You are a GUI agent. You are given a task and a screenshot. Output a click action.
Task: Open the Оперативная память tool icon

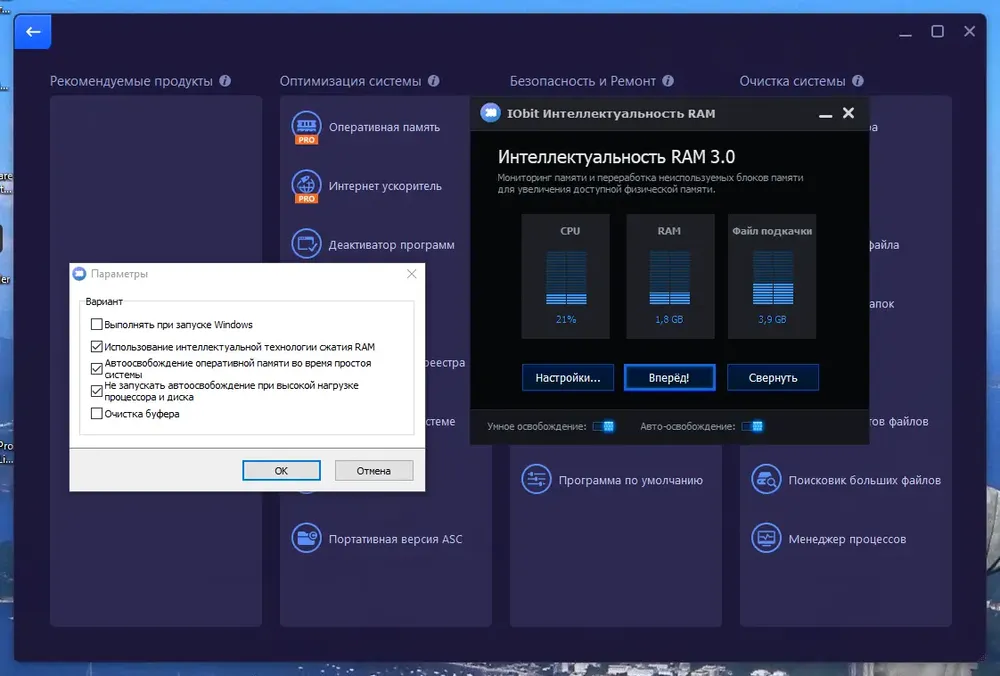[306, 126]
